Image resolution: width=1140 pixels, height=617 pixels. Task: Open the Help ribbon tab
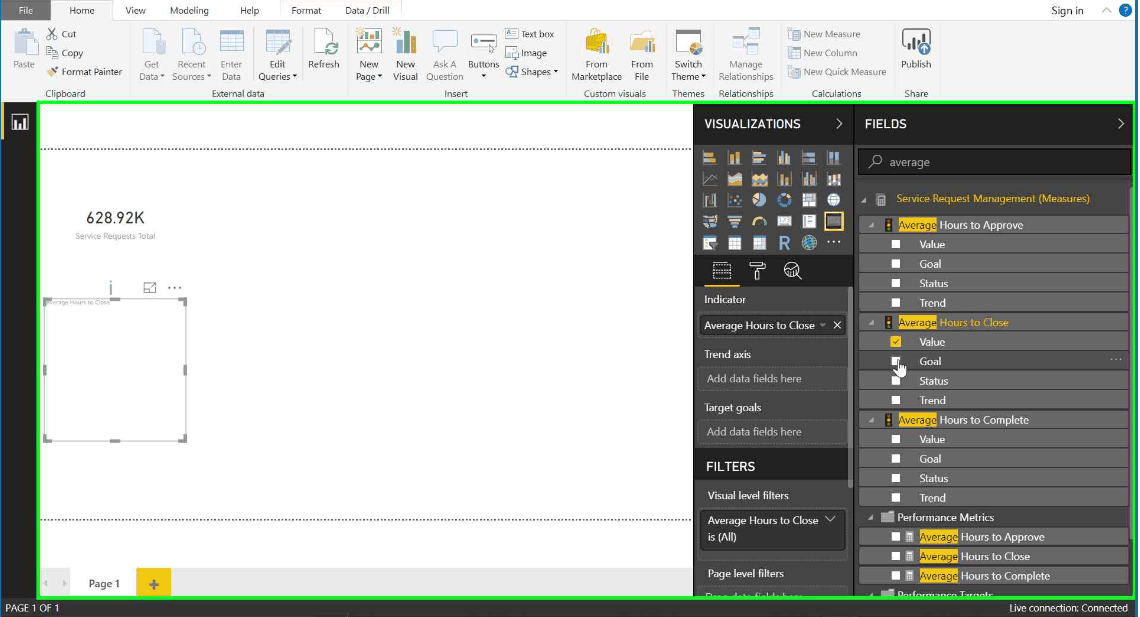pos(249,10)
